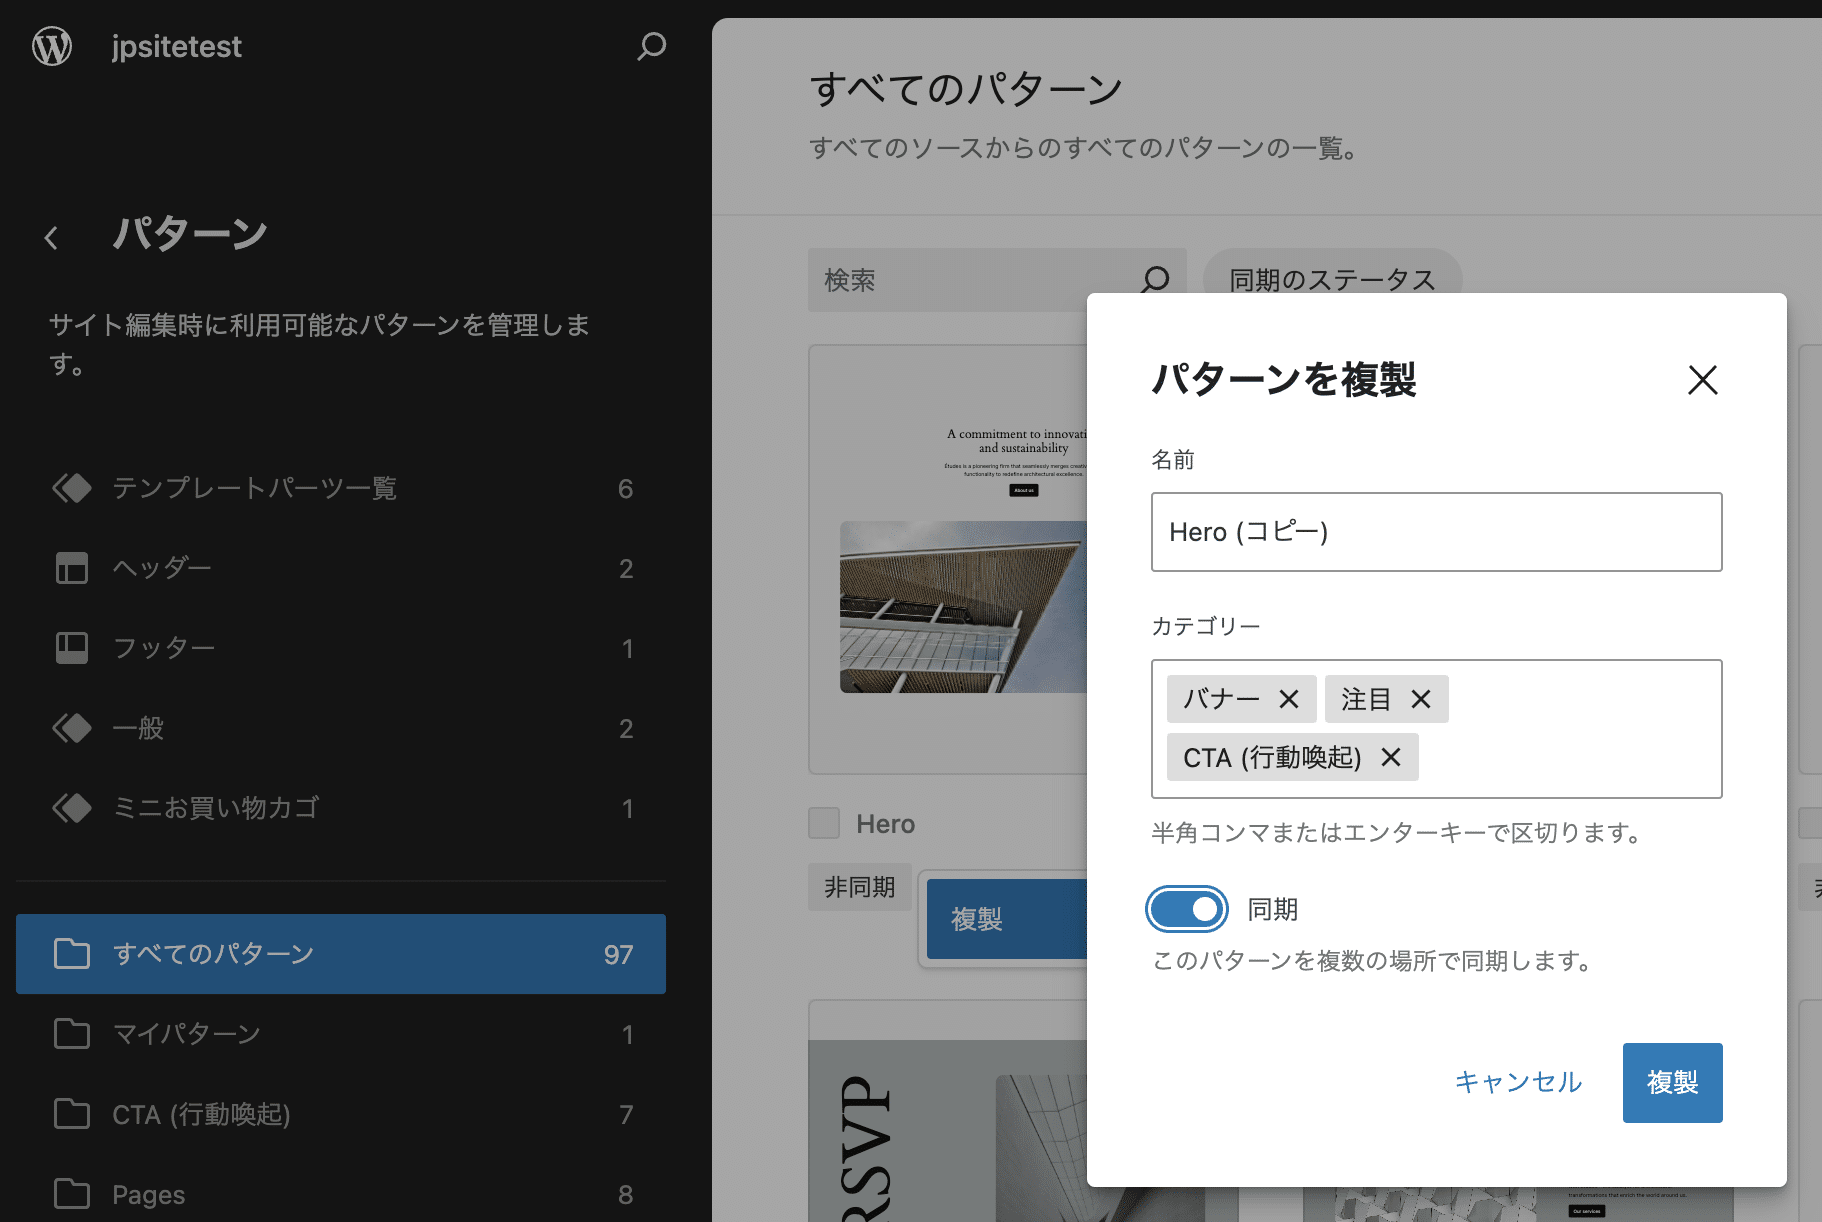1822x1222 pixels.
Task: Select the Hero pattern checkbox
Action: pos(823,822)
